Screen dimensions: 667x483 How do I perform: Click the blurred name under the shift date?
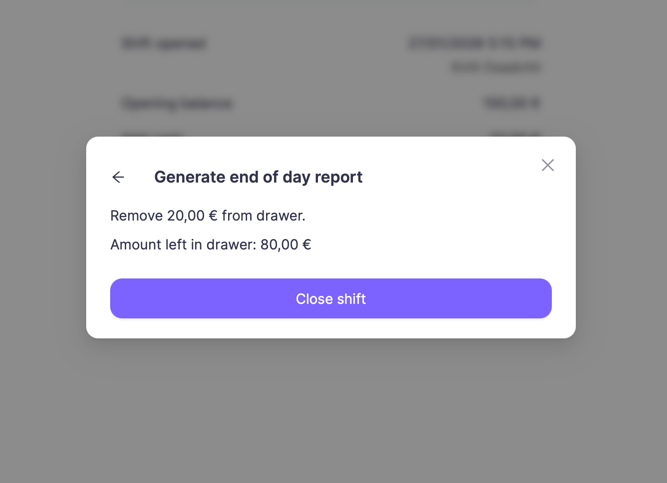pyautogui.click(x=495, y=68)
